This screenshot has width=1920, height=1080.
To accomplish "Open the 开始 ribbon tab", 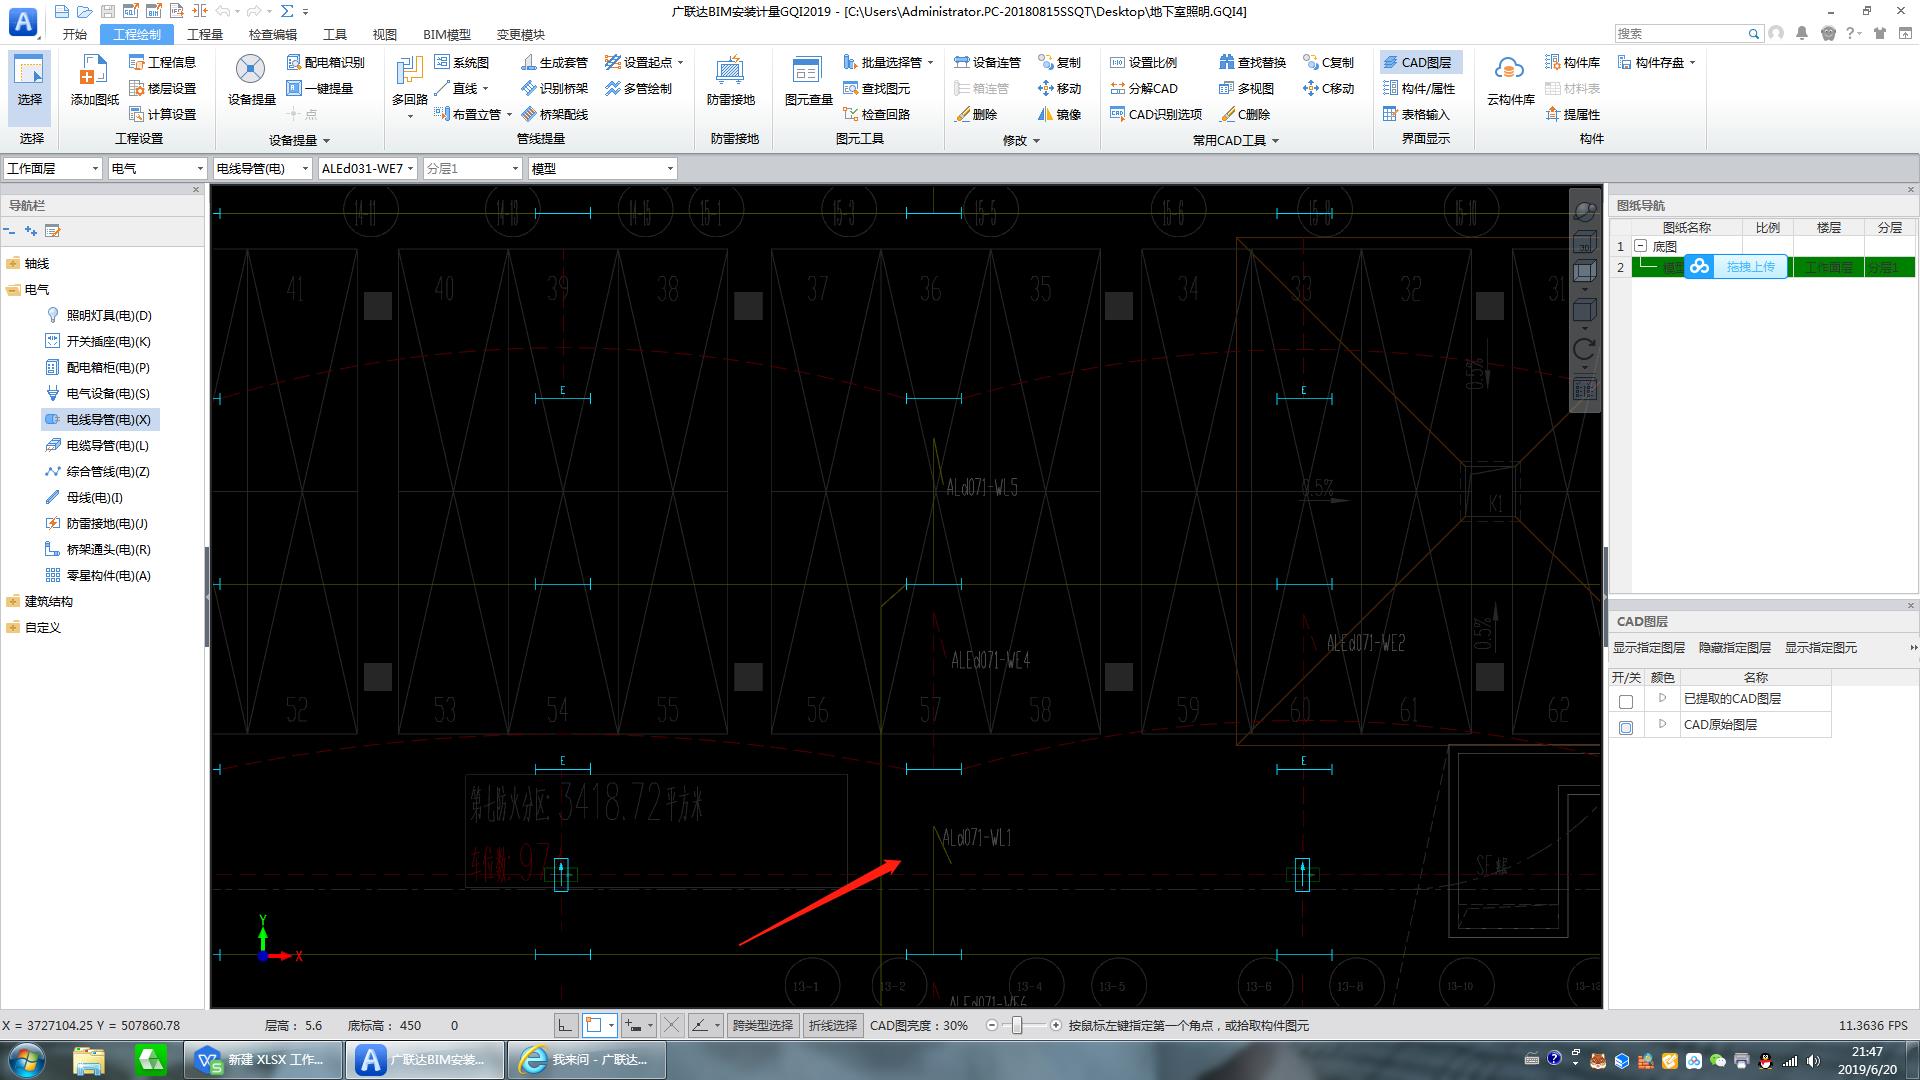I will [x=75, y=34].
